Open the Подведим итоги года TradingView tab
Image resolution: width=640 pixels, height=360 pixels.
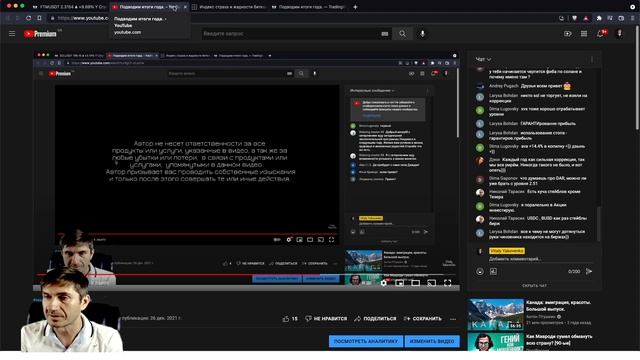click(x=309, y=7)
